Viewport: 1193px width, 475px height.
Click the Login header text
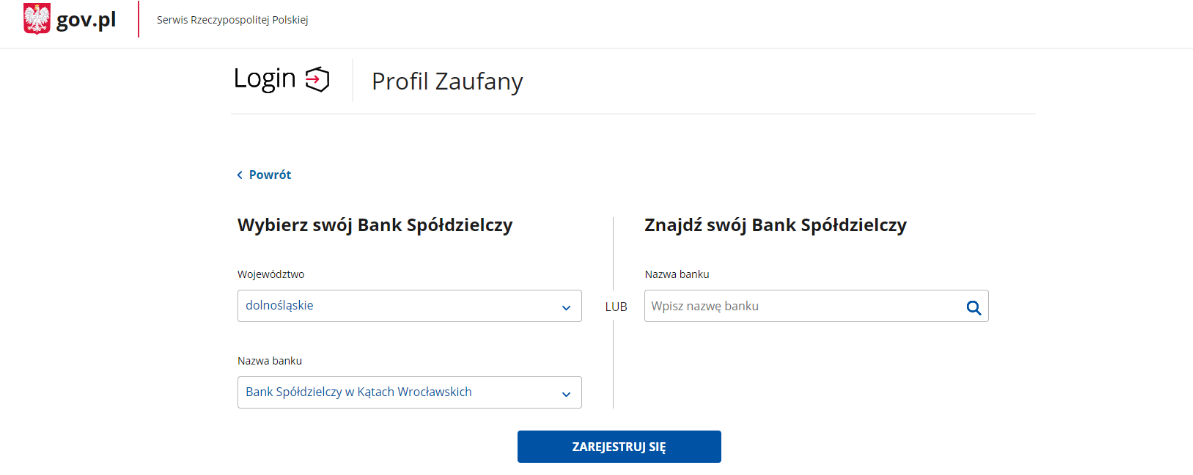coord(265,78)
